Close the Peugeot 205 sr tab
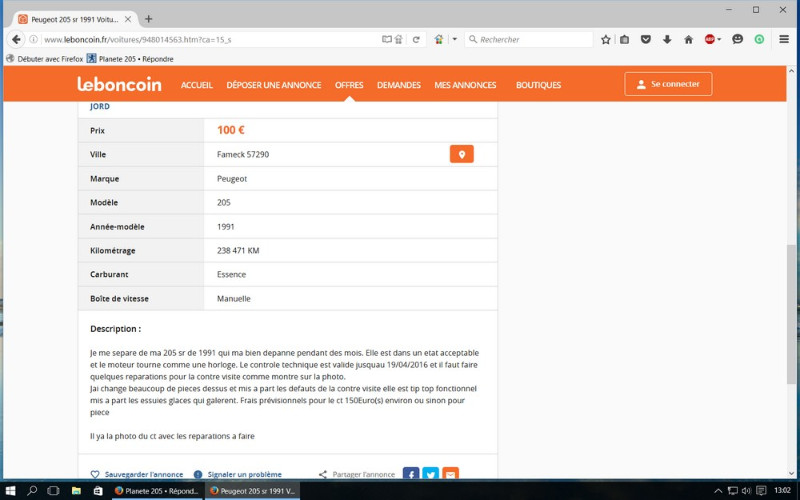Screen dimensions: 800x500 coord(128,19)
